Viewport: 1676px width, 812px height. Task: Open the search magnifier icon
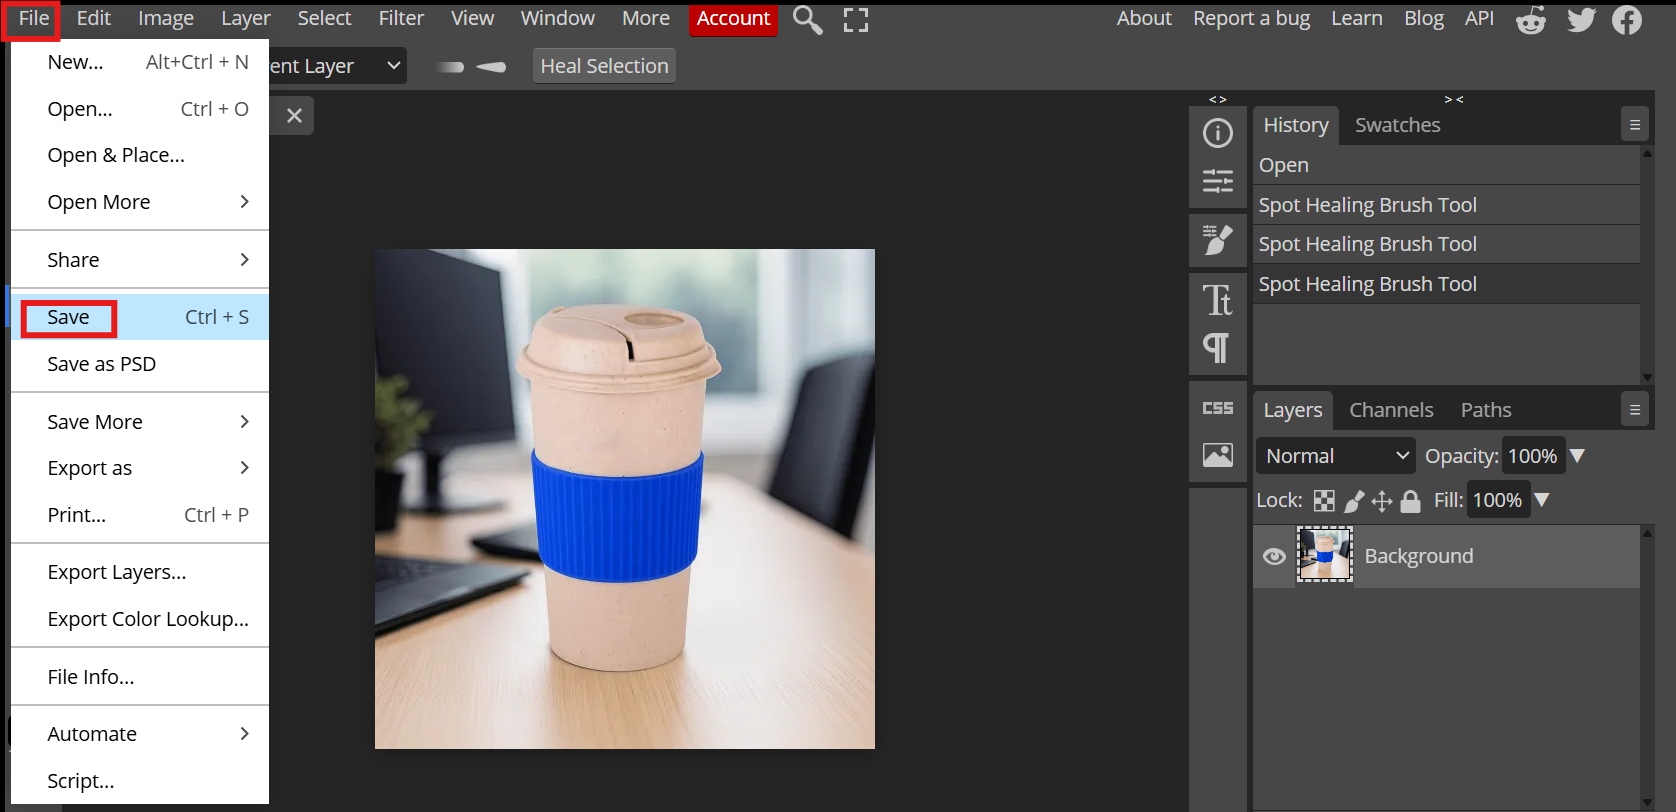(808, 19)
